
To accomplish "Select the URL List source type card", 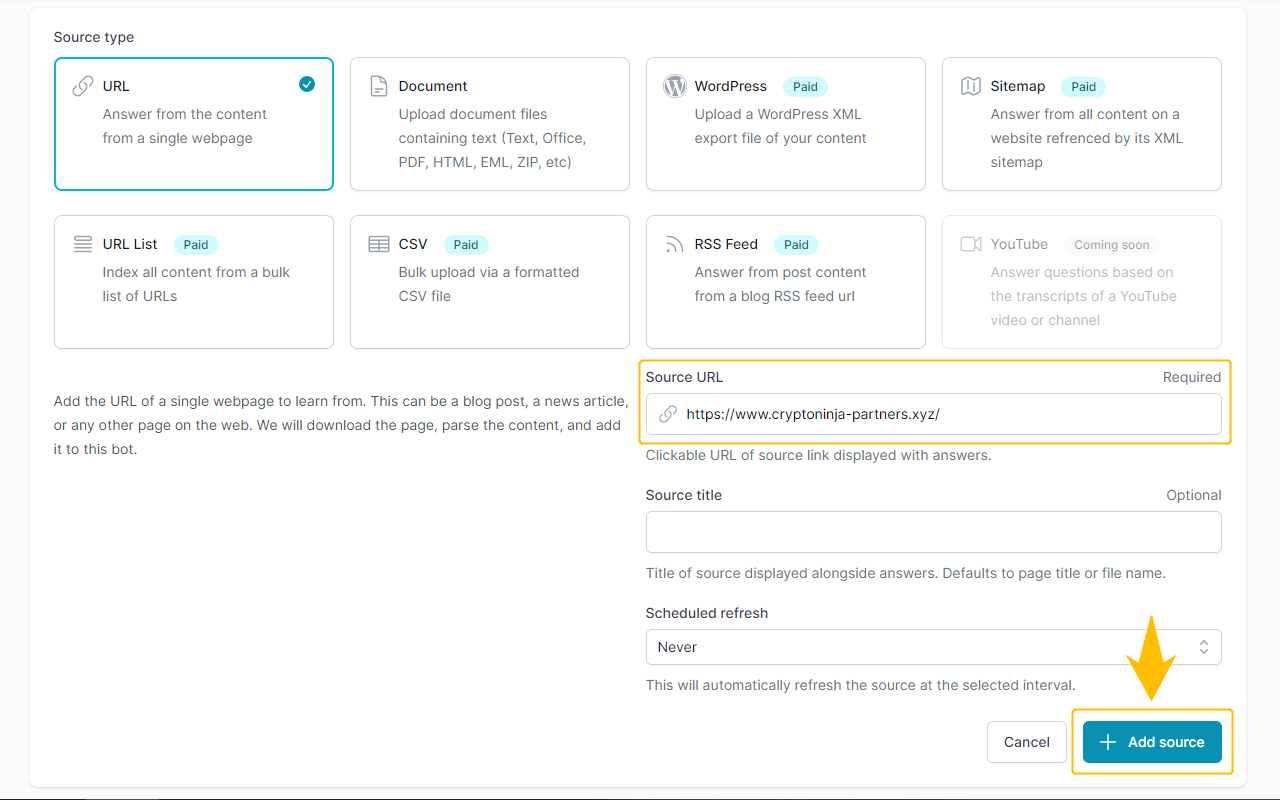I will point(194,282).
